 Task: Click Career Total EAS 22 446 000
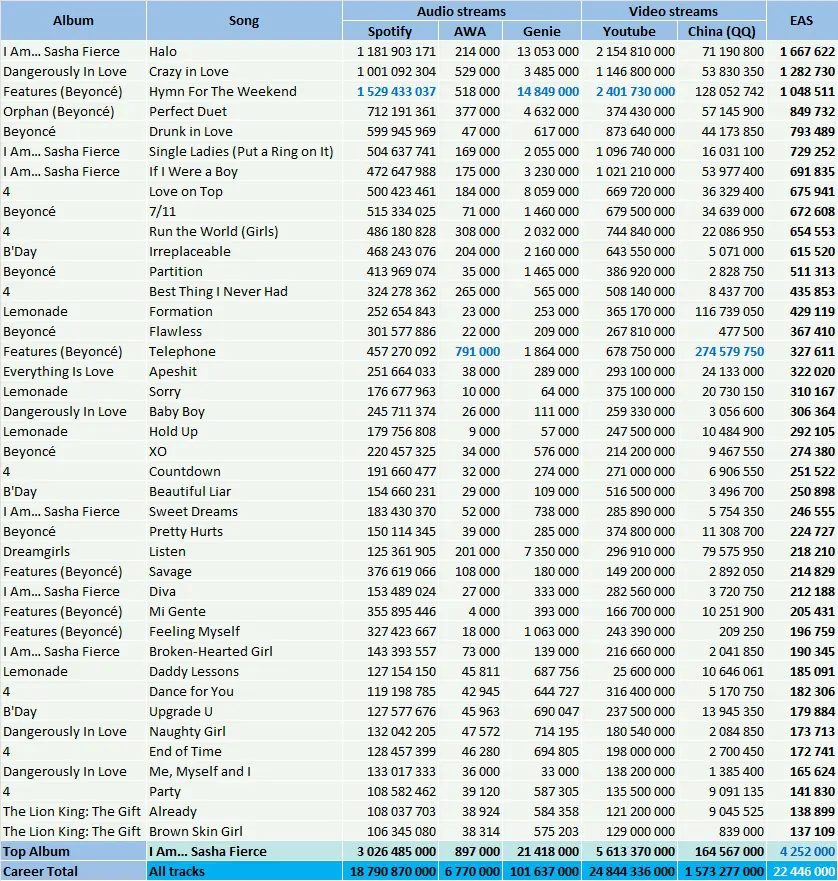804,871
